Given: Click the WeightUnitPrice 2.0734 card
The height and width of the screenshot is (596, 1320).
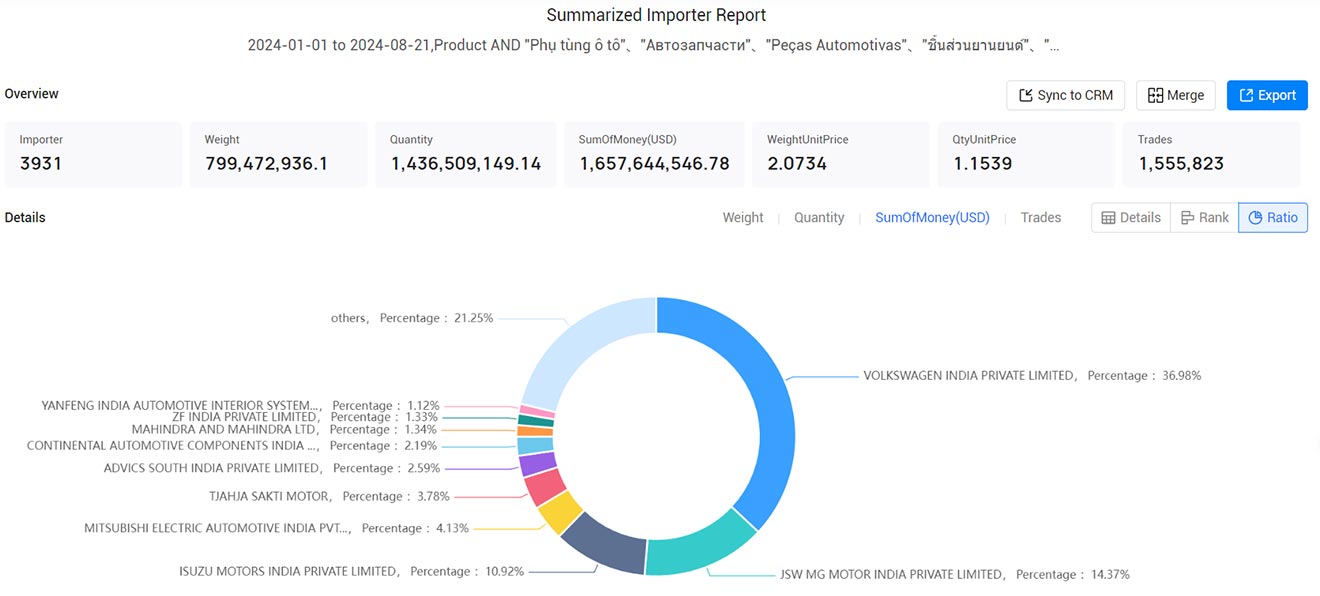Looking at the screenshot, I should 841,155.
